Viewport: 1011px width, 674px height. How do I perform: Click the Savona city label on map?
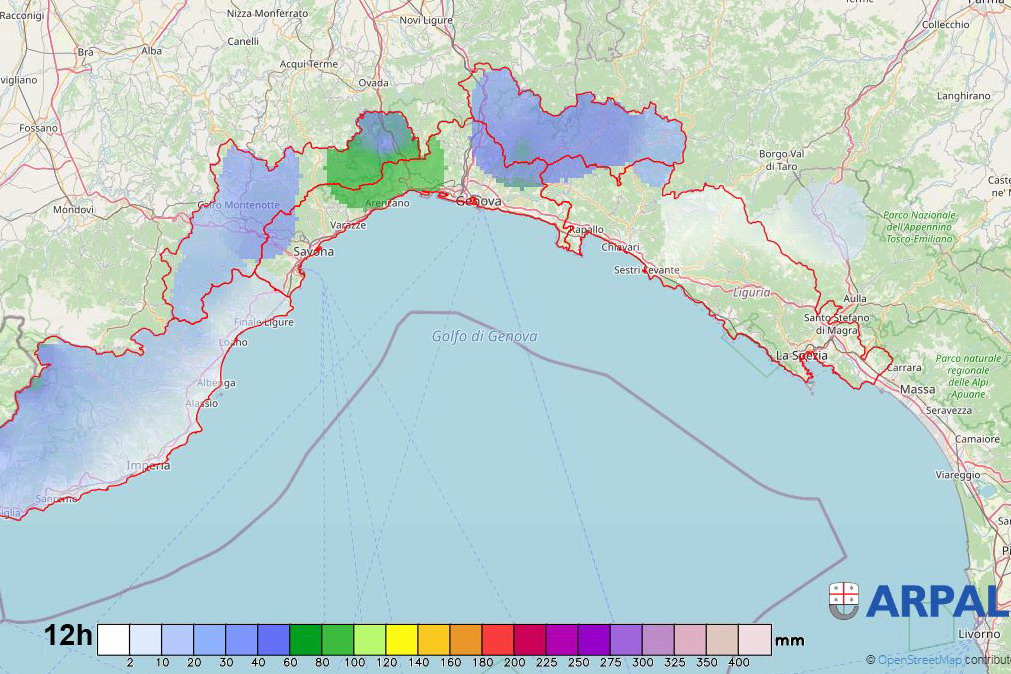click(313, 252)
